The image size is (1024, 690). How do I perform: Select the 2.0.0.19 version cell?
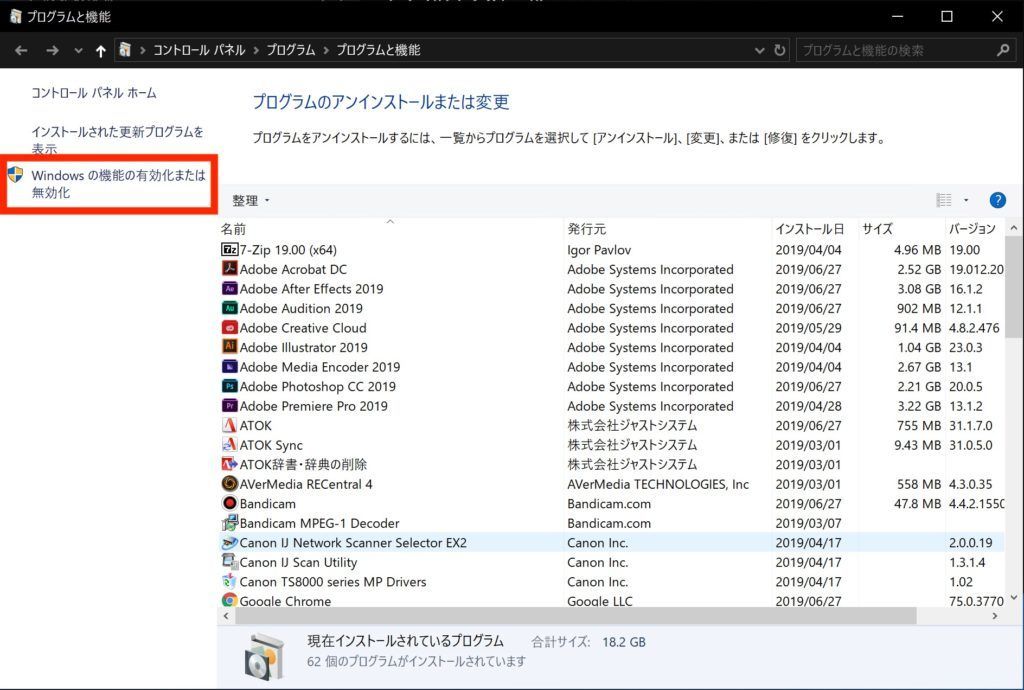pos(970,542)
